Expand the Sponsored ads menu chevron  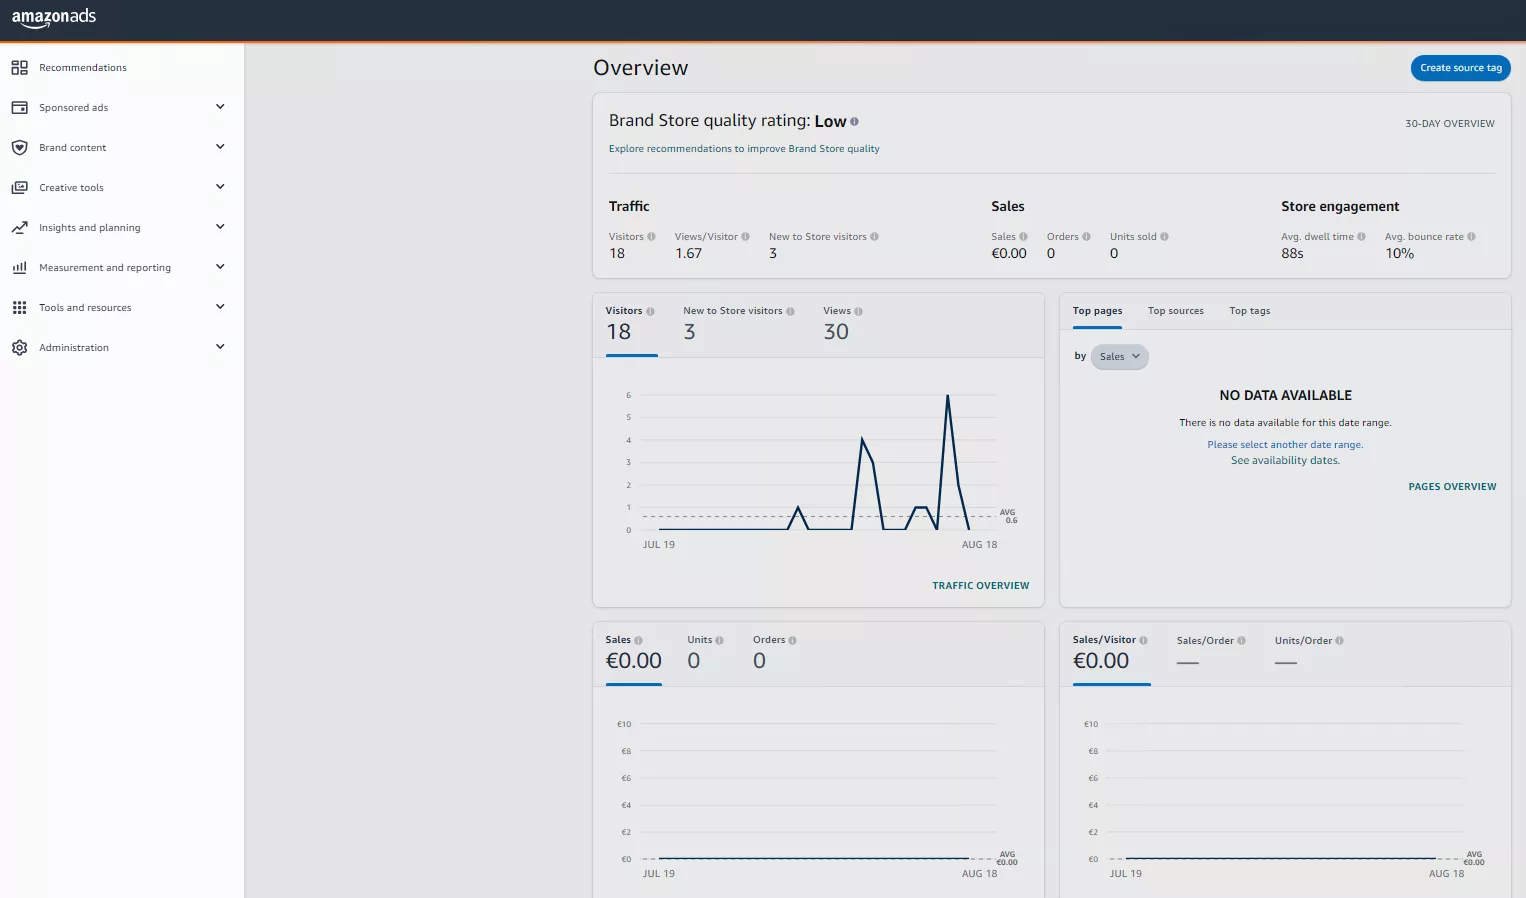click(x=220, y=107)
